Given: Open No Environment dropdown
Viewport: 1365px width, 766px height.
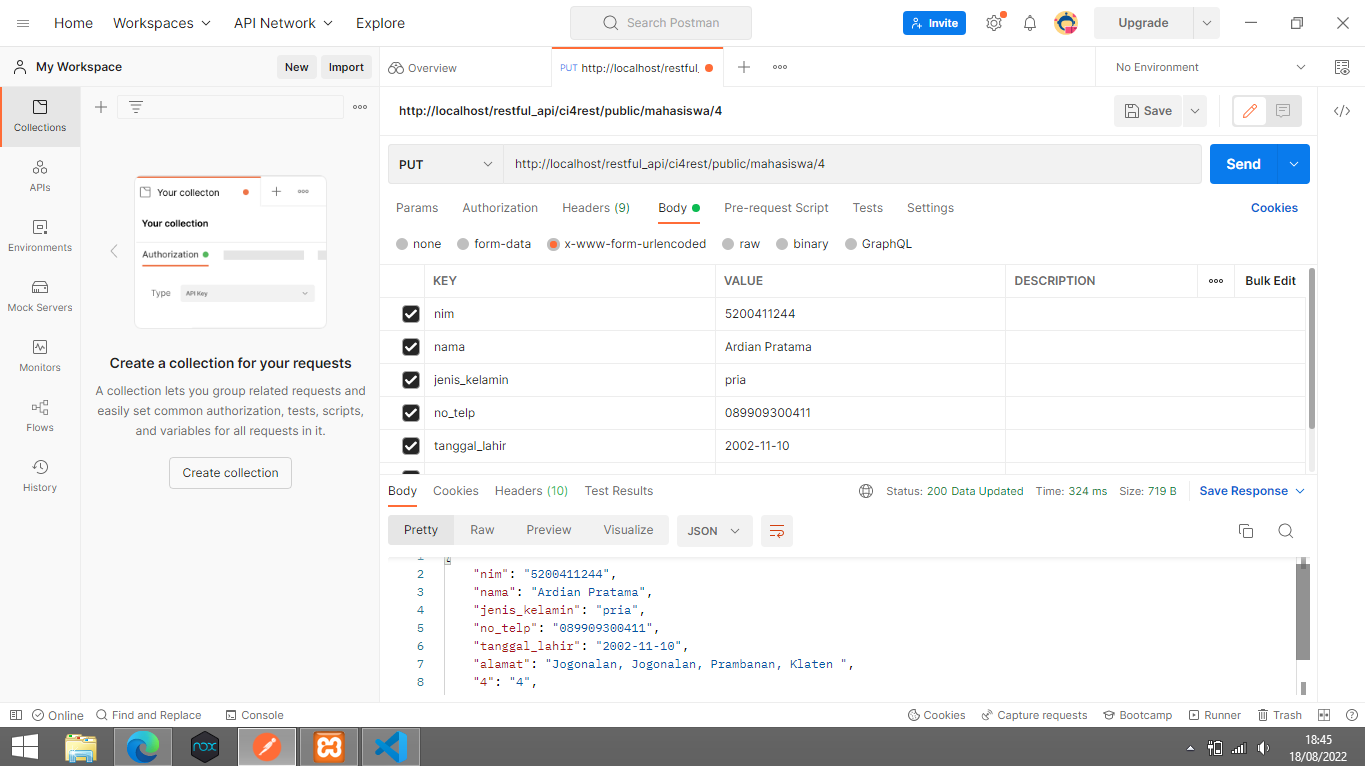Looking at the screenshot, I should (1210, 67).
